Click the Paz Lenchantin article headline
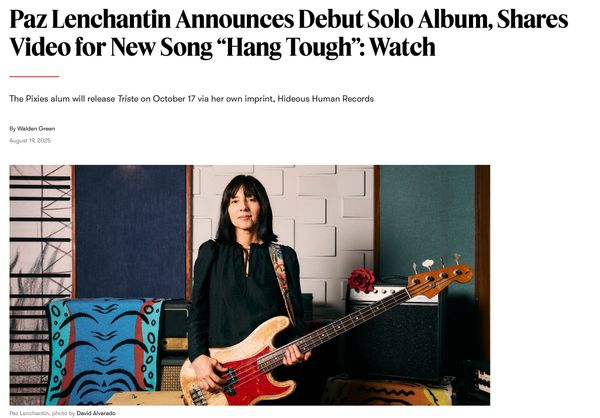600x418 pixels. [289, 33]
